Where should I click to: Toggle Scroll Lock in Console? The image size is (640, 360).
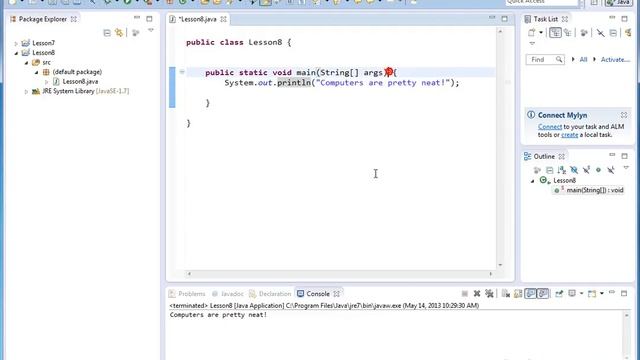pyautogui.click(x=518, y=293)
